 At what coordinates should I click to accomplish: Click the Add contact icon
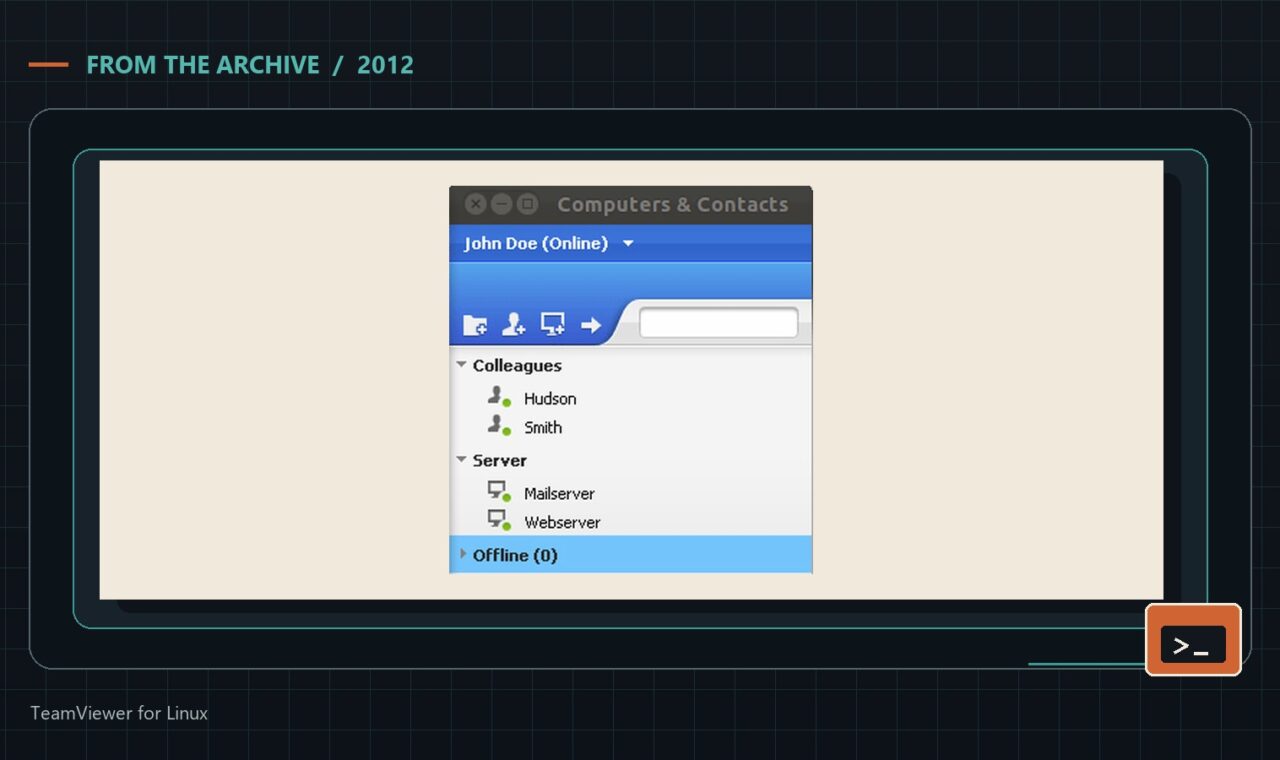[513, 324]
